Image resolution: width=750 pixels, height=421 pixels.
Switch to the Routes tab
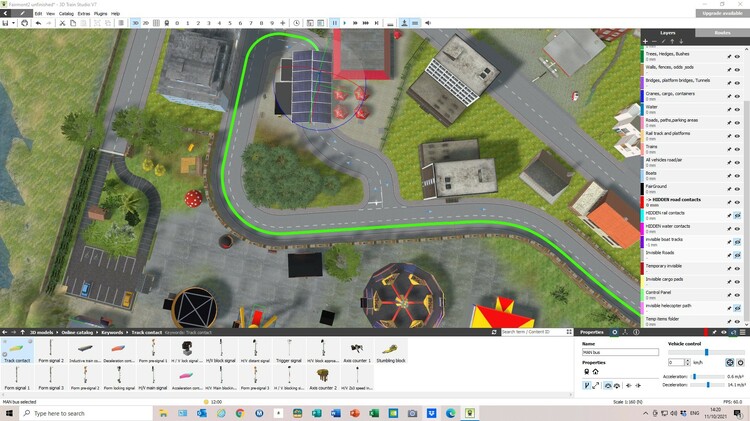tap(721, 33)
